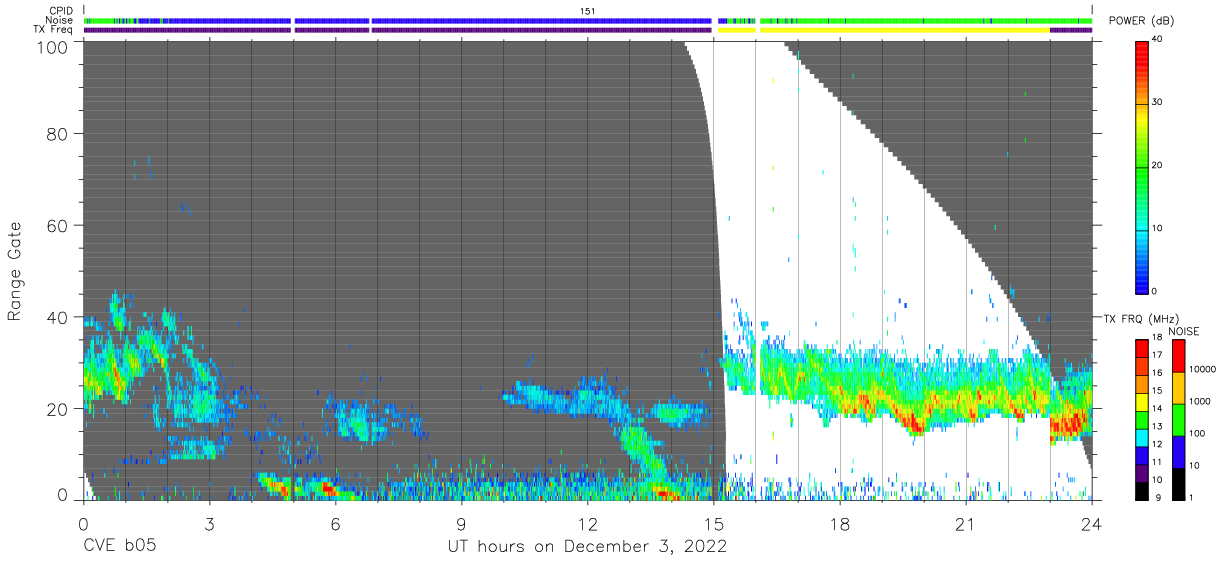Image resolution: width=1228 pixels, height=567 pixels.
Task: Click the blue bottom of POWER colorbar
Action: 1142,280
